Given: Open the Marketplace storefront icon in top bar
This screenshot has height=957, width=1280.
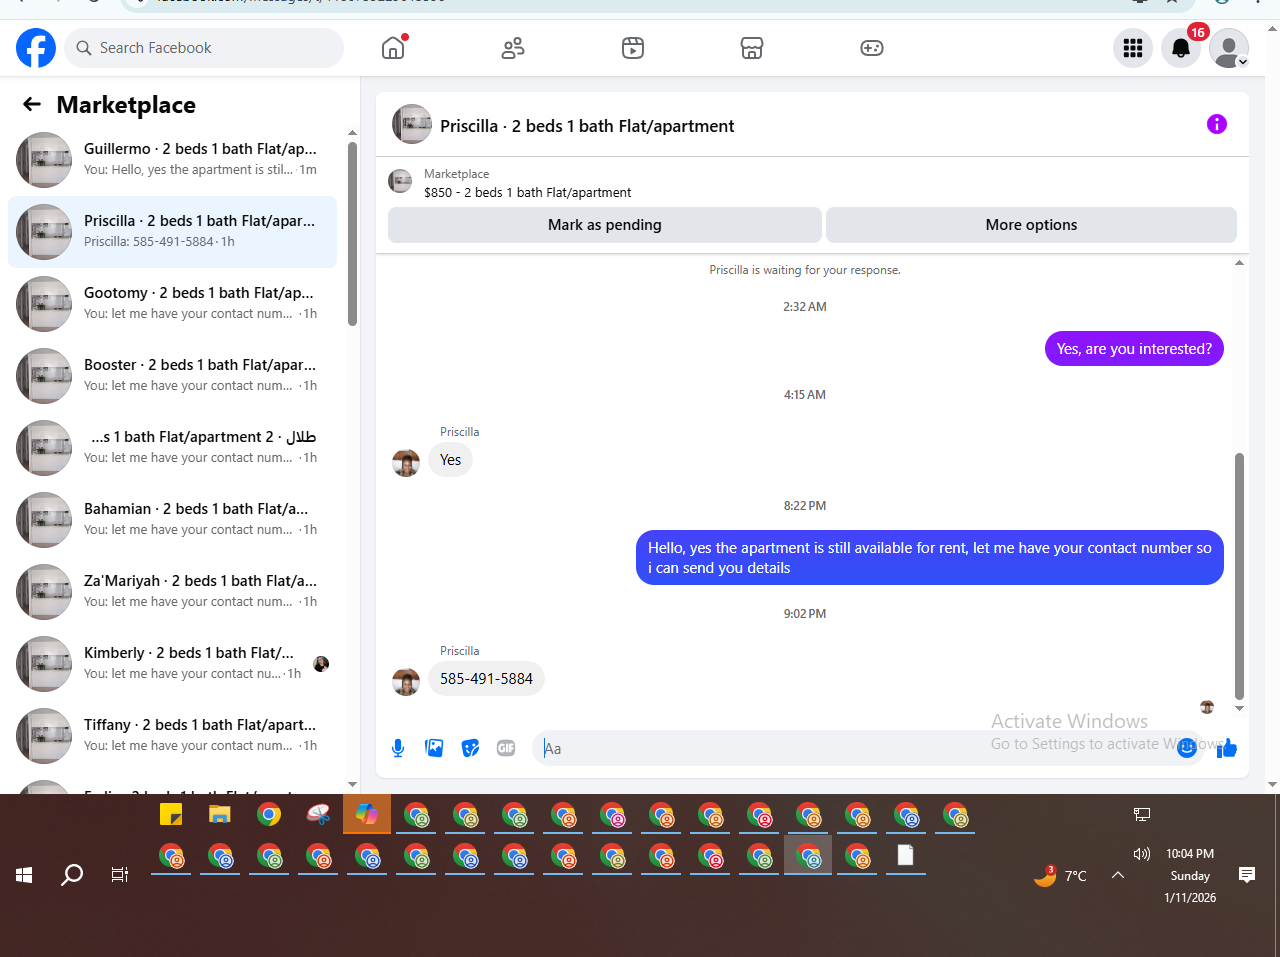Looking at the screenshot, I should tap(752, 48).
